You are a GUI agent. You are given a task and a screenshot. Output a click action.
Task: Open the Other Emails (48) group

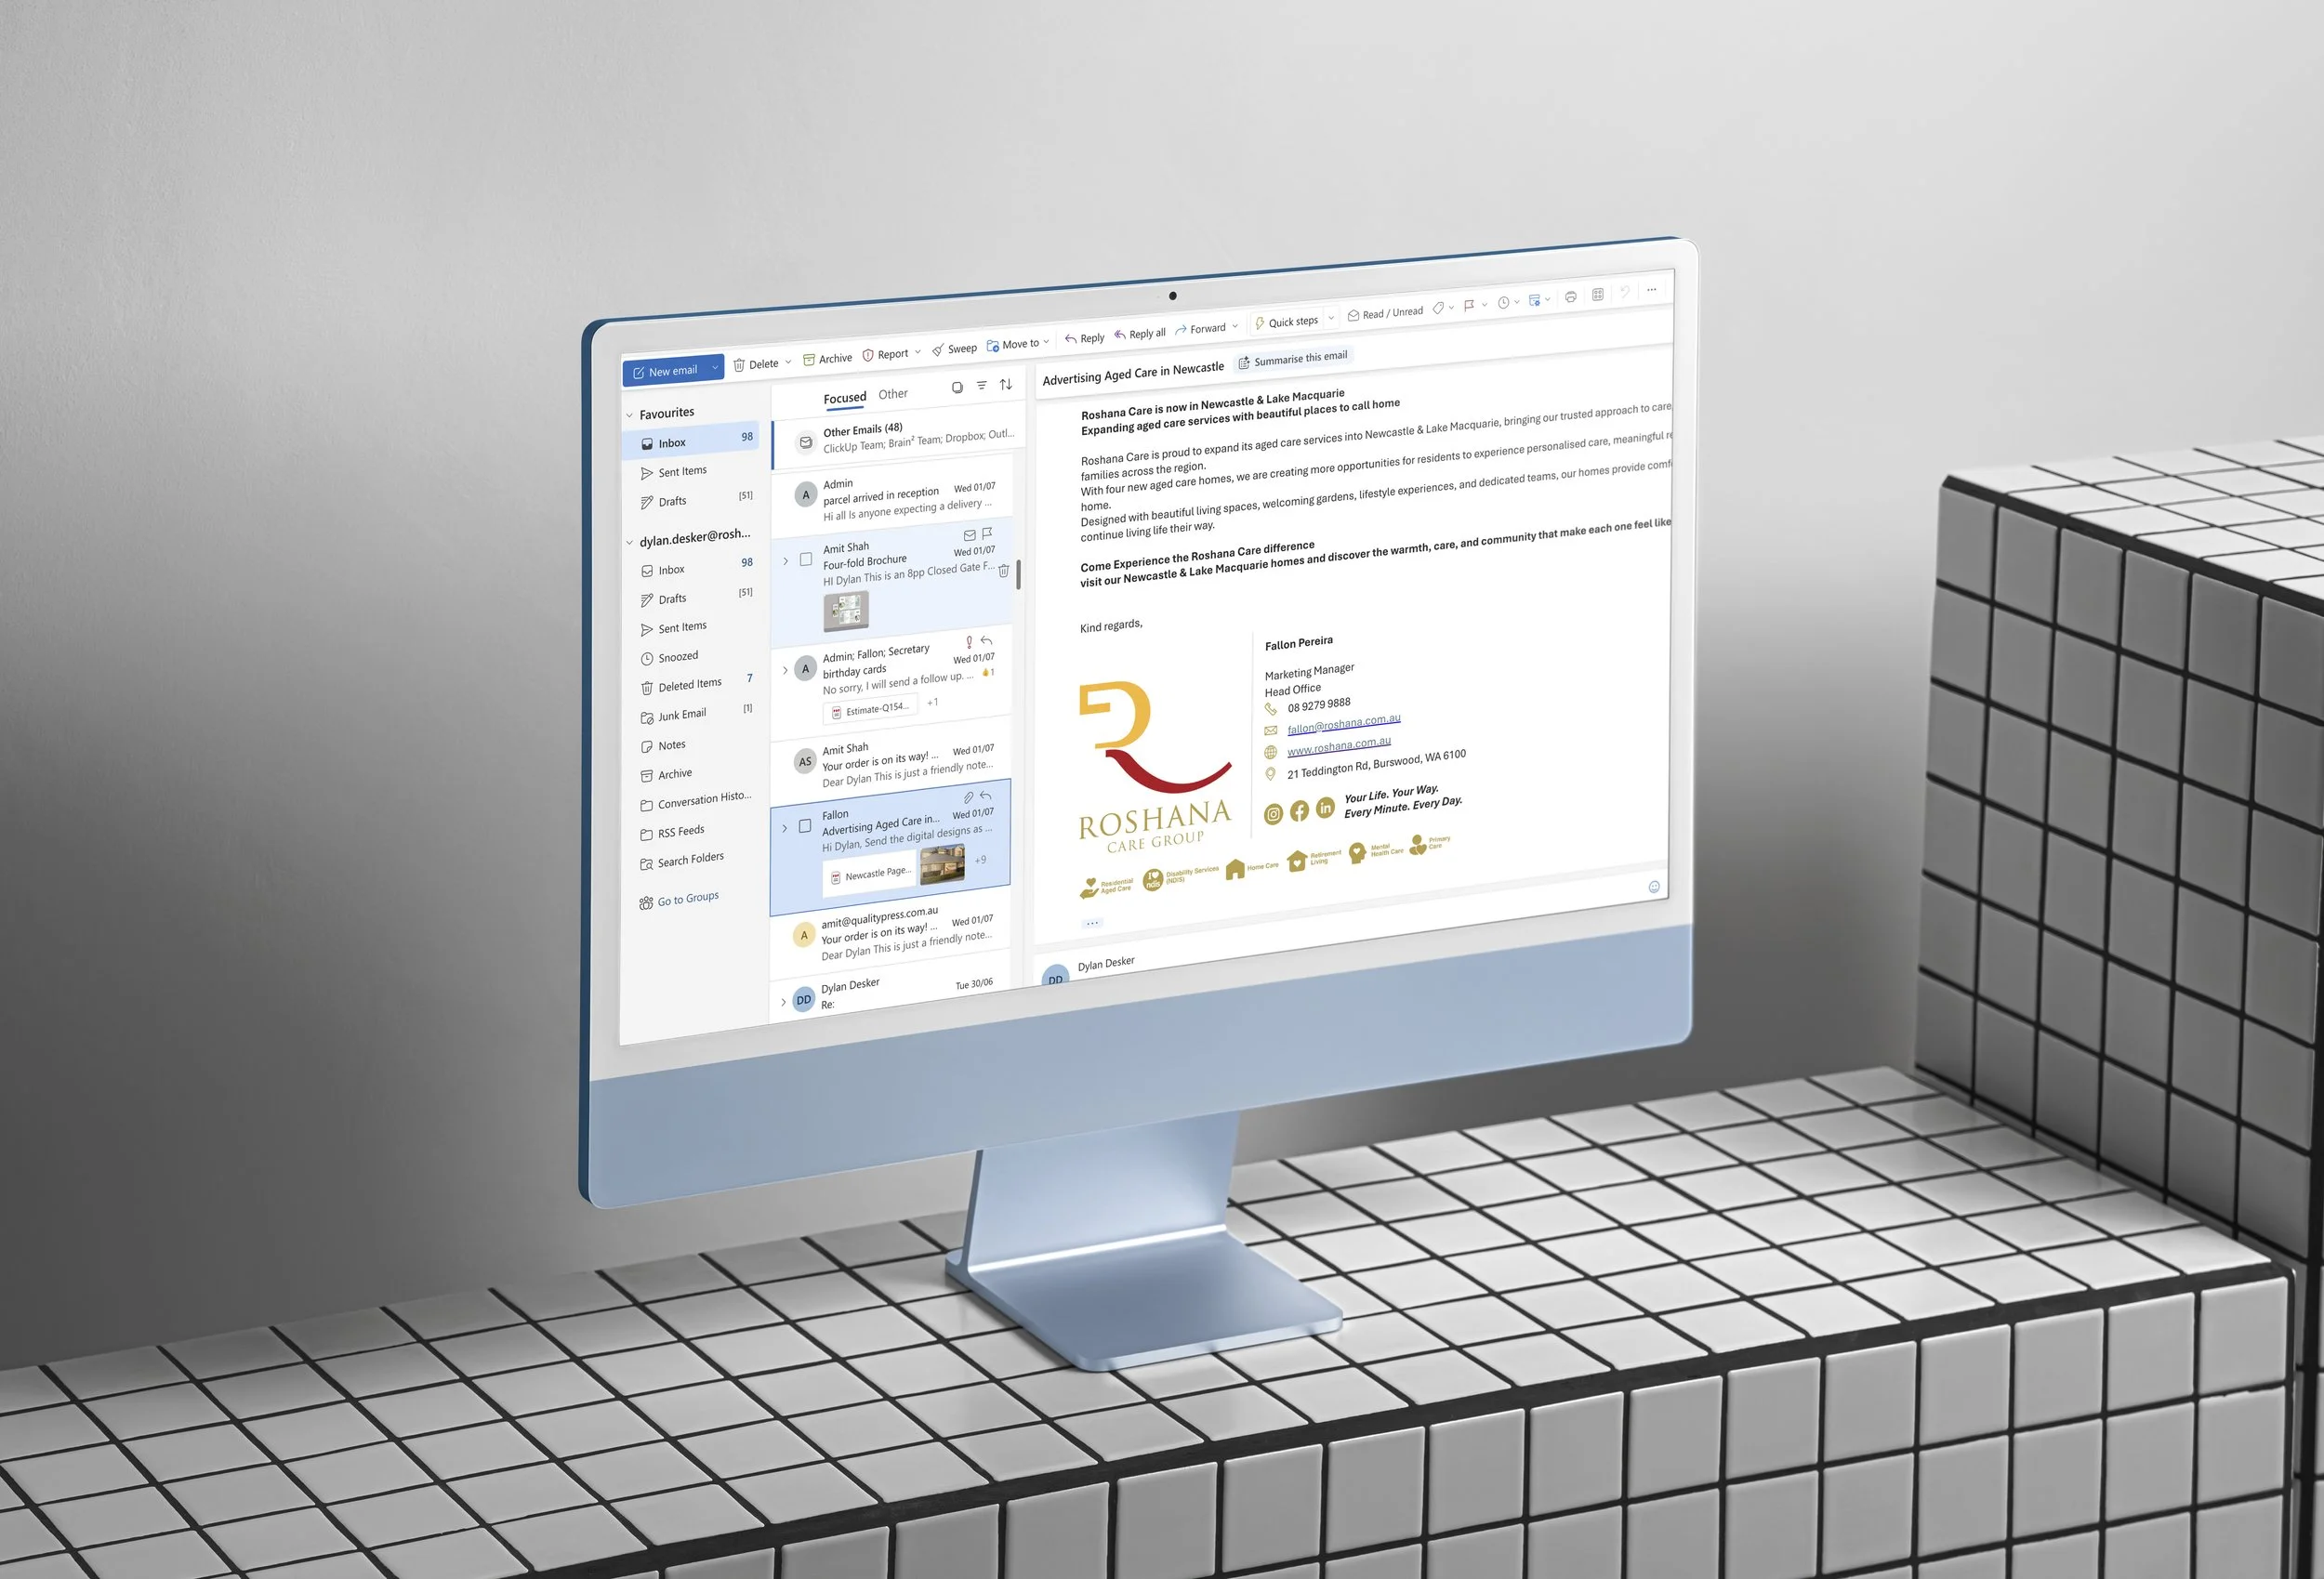(898, 437)
